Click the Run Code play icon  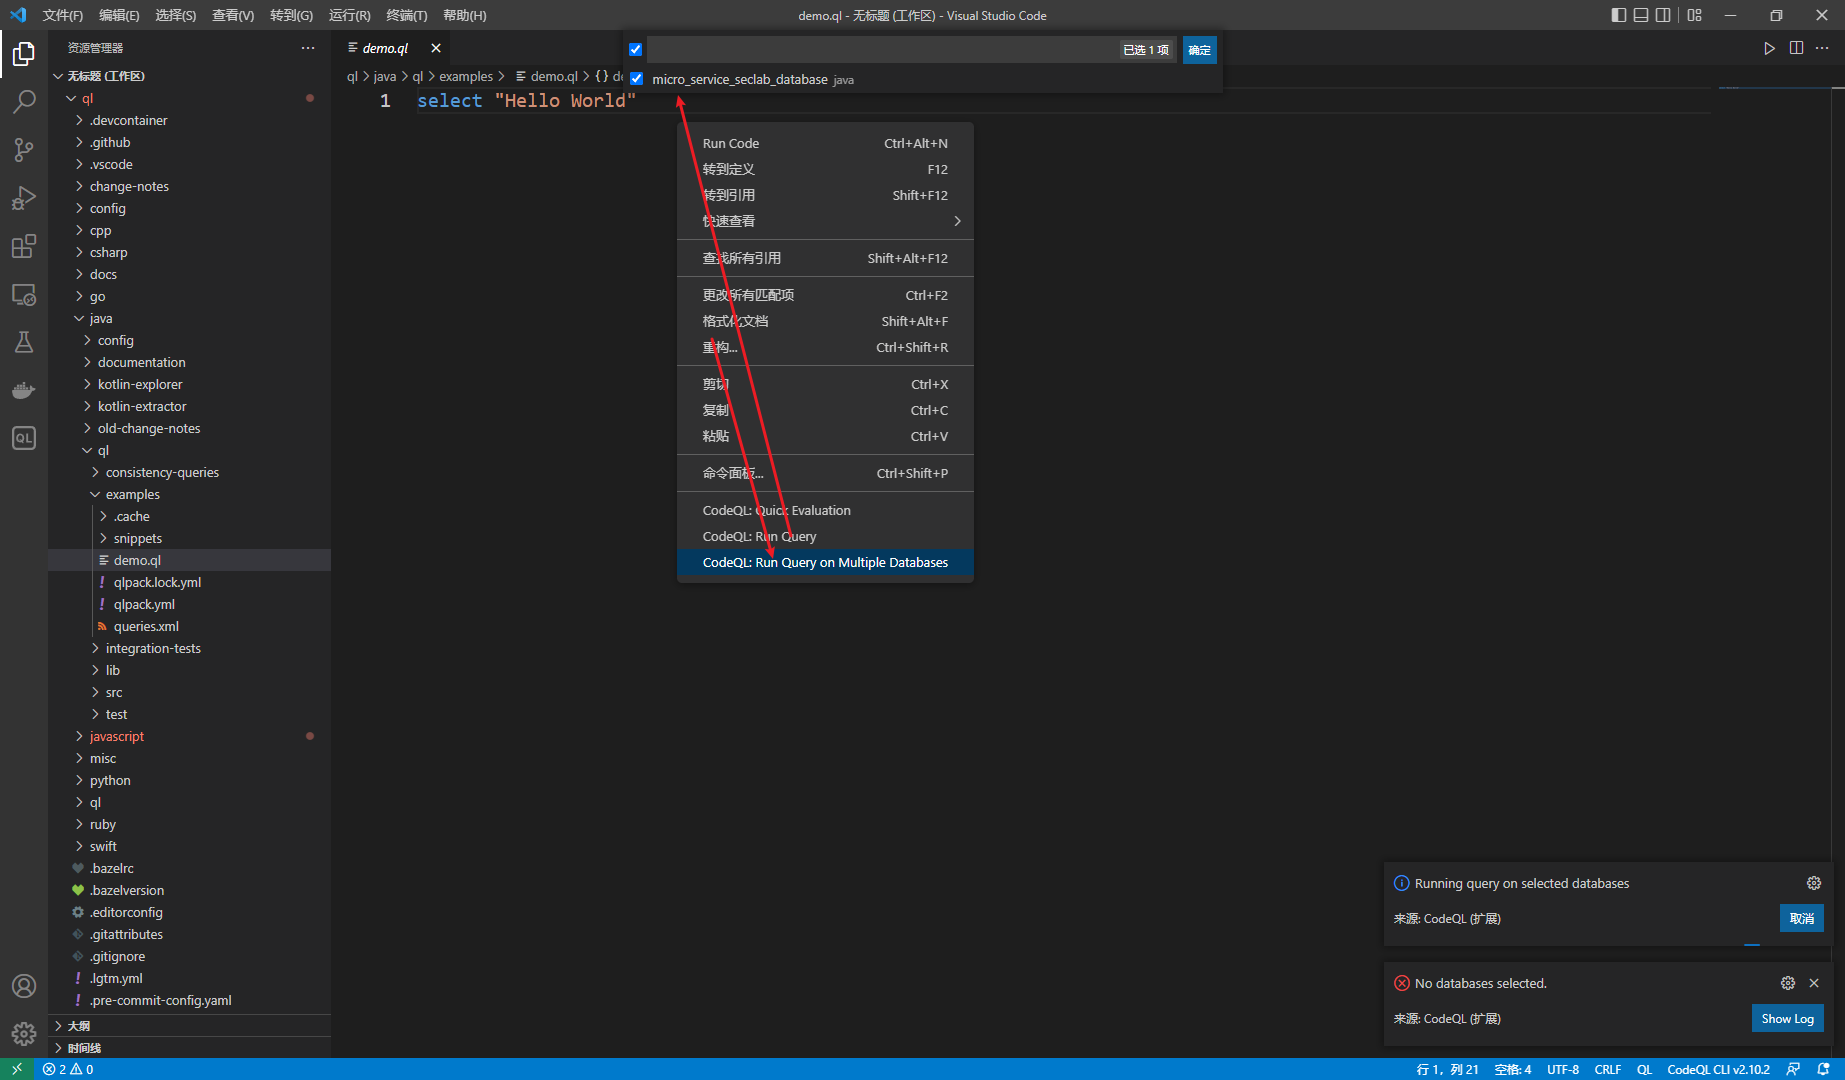pos(1769,48)
